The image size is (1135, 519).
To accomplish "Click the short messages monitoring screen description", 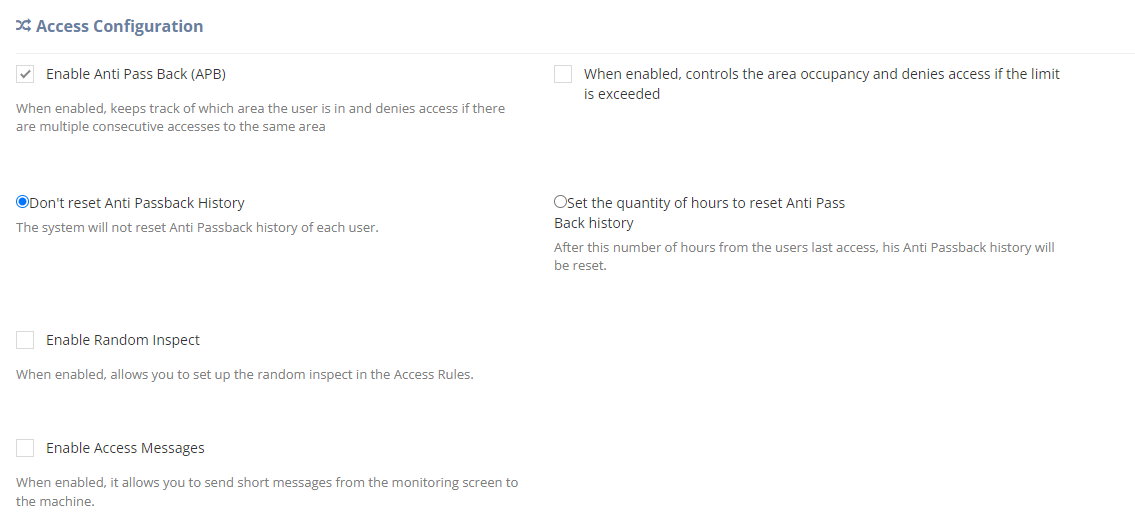I will (x=267, y=491).
